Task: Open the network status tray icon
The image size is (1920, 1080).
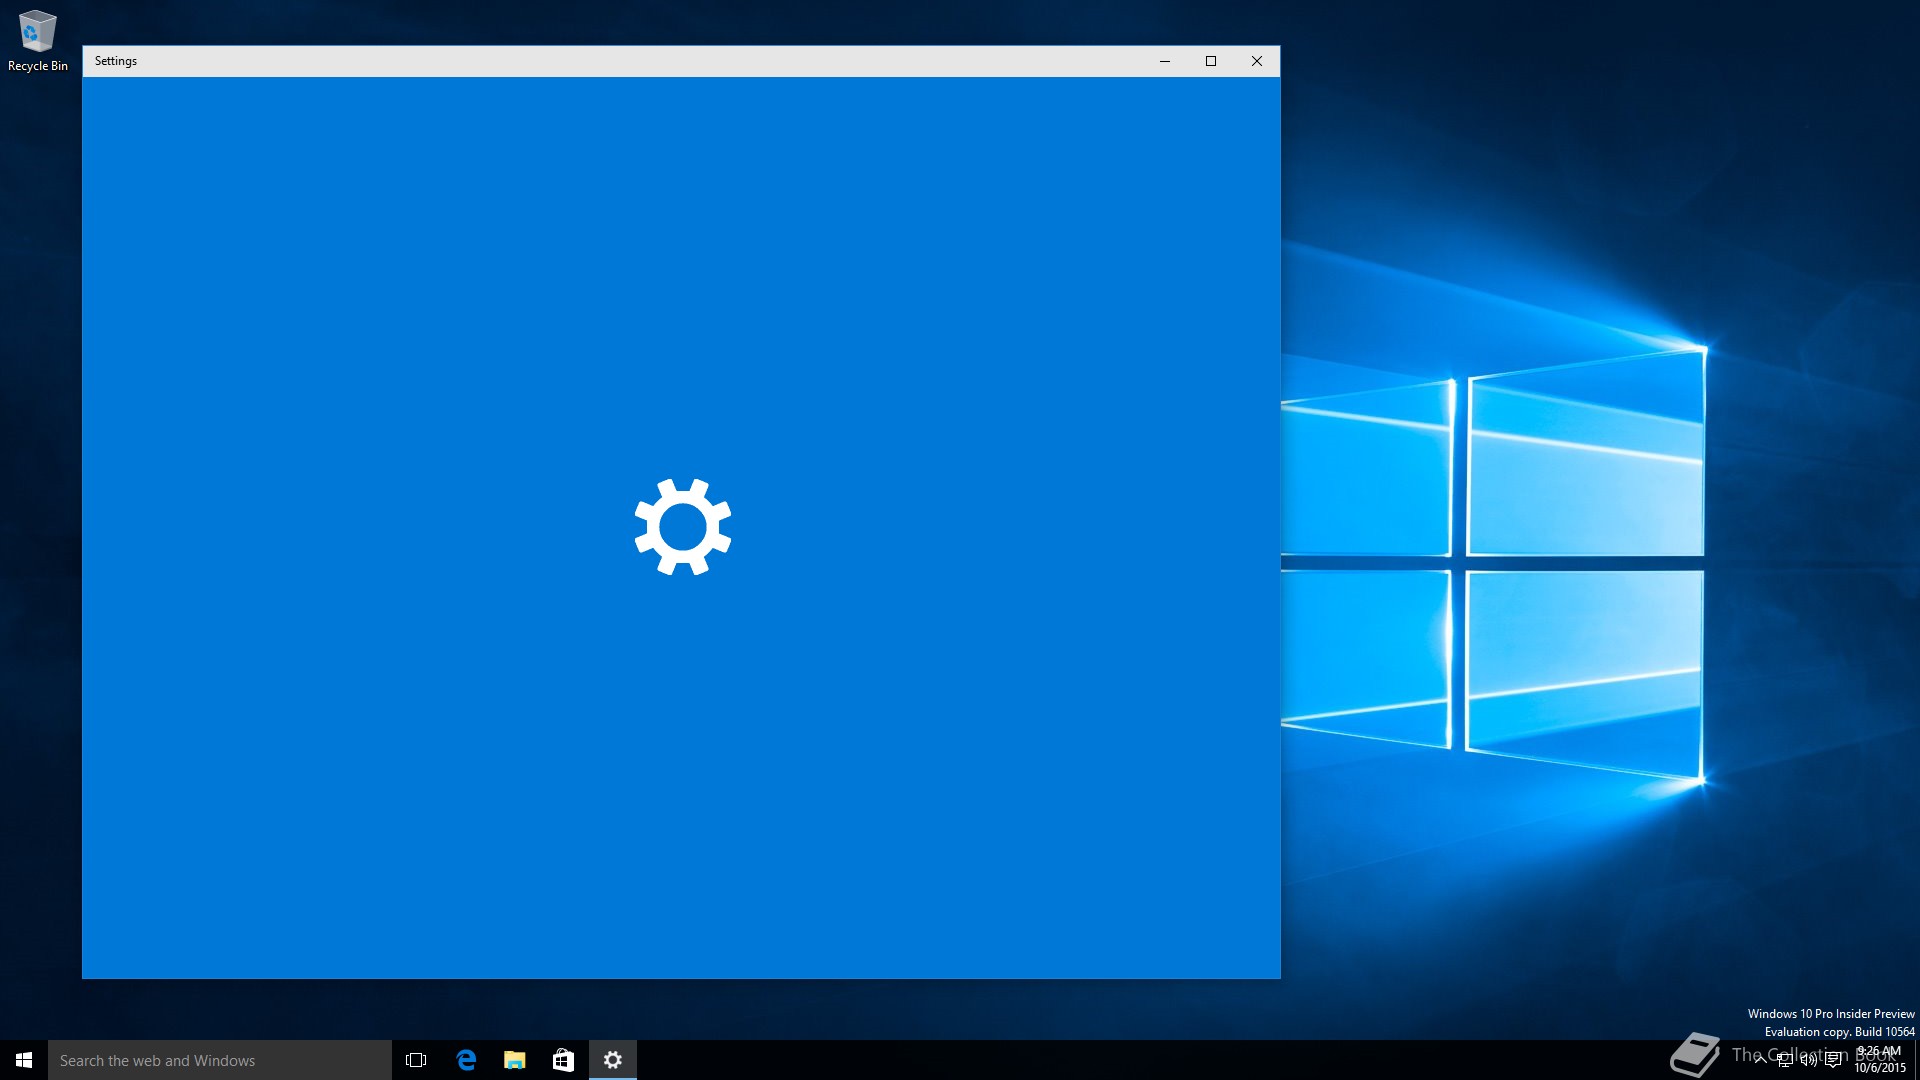Action: coord(1785,1060)
